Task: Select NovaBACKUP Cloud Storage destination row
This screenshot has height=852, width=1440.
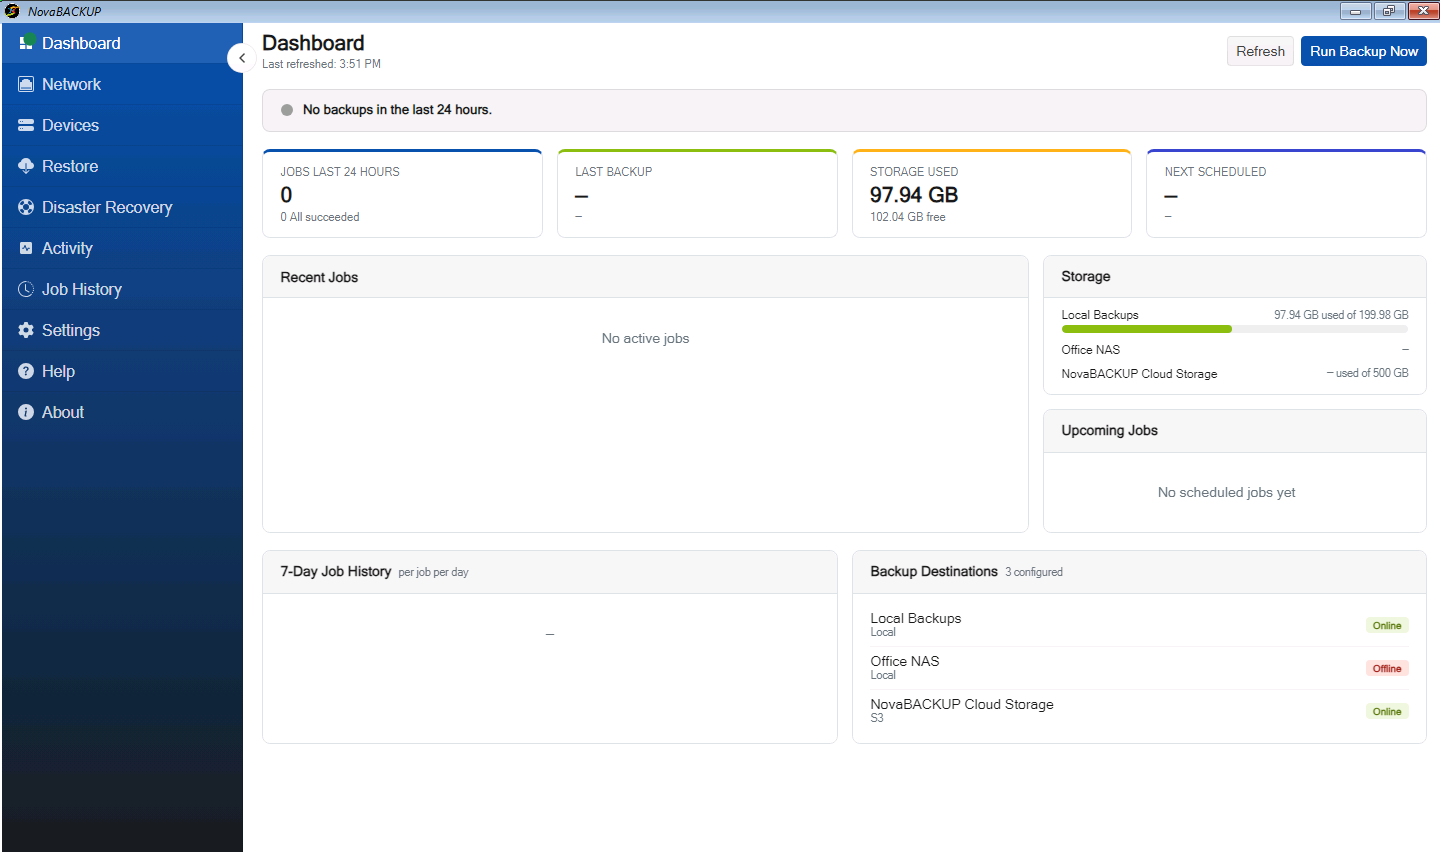Action: tap(1139, 711)
